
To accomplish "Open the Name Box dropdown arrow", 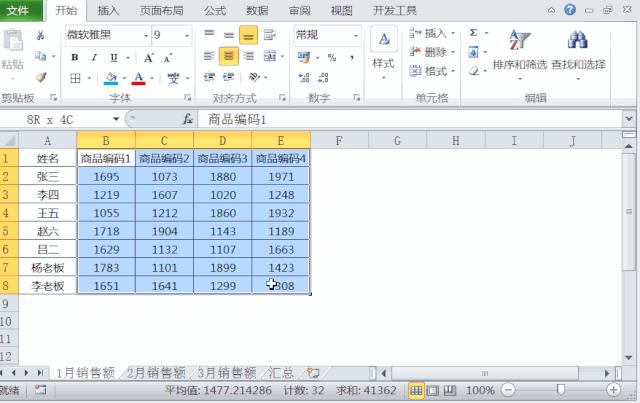I will (x=116, y=119).
